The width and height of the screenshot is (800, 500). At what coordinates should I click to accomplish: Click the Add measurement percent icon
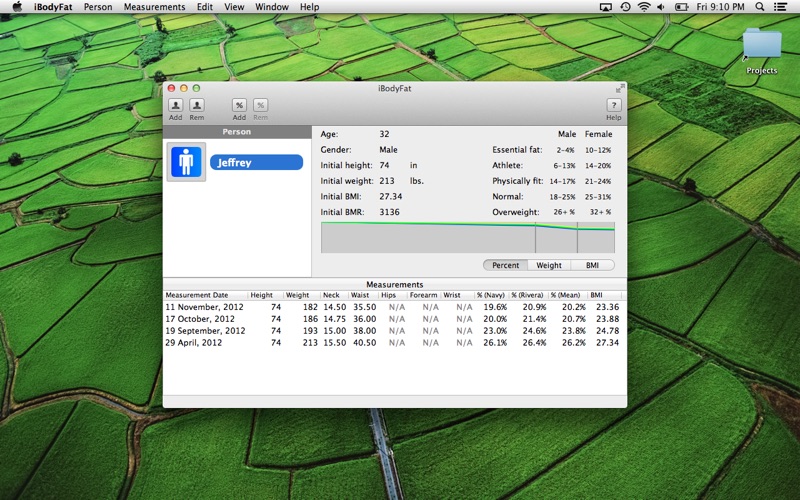pyautogui.click(x=239, y=105)
